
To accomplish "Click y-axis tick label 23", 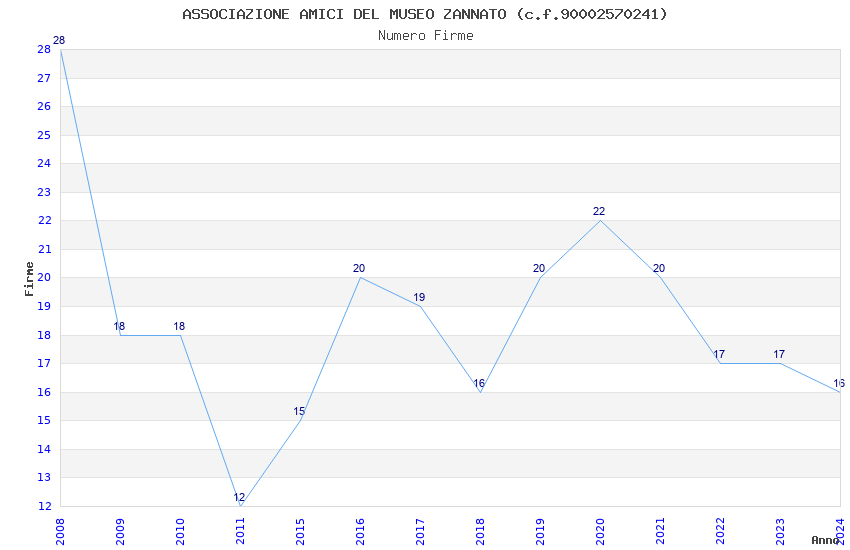I will click(x=44, y=192).
